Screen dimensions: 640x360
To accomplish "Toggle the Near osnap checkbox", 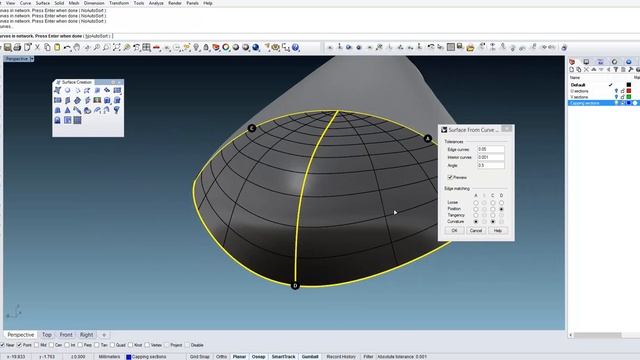I will tap(2, 345).
